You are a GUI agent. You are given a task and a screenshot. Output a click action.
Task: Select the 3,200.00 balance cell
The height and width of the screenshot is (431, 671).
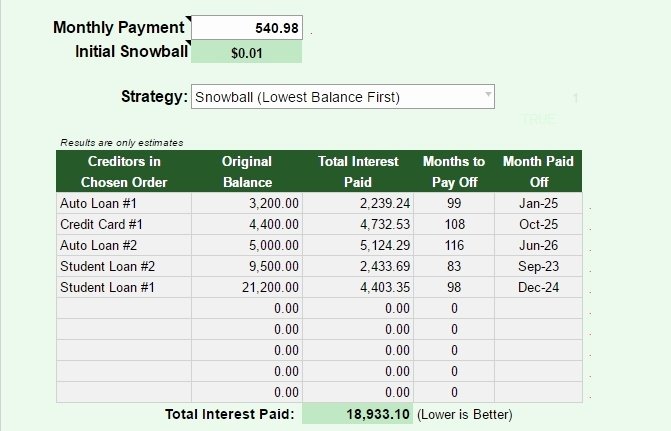(x=247, y=203)
